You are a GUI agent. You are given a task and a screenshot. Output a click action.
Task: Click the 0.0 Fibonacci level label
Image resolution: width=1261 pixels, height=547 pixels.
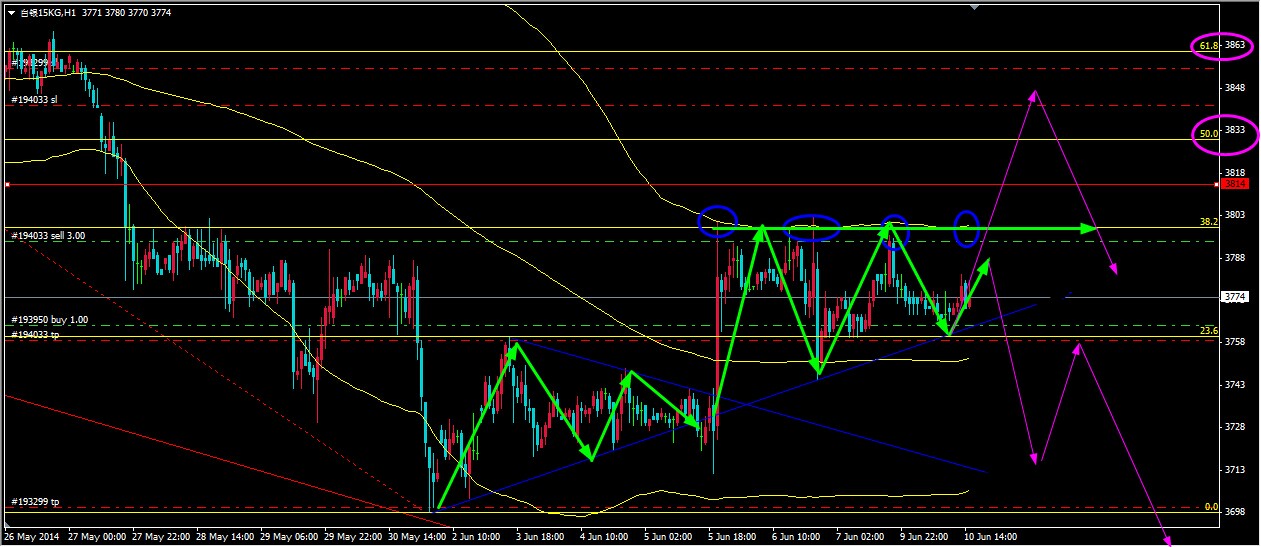click(x=1210, y=506)
